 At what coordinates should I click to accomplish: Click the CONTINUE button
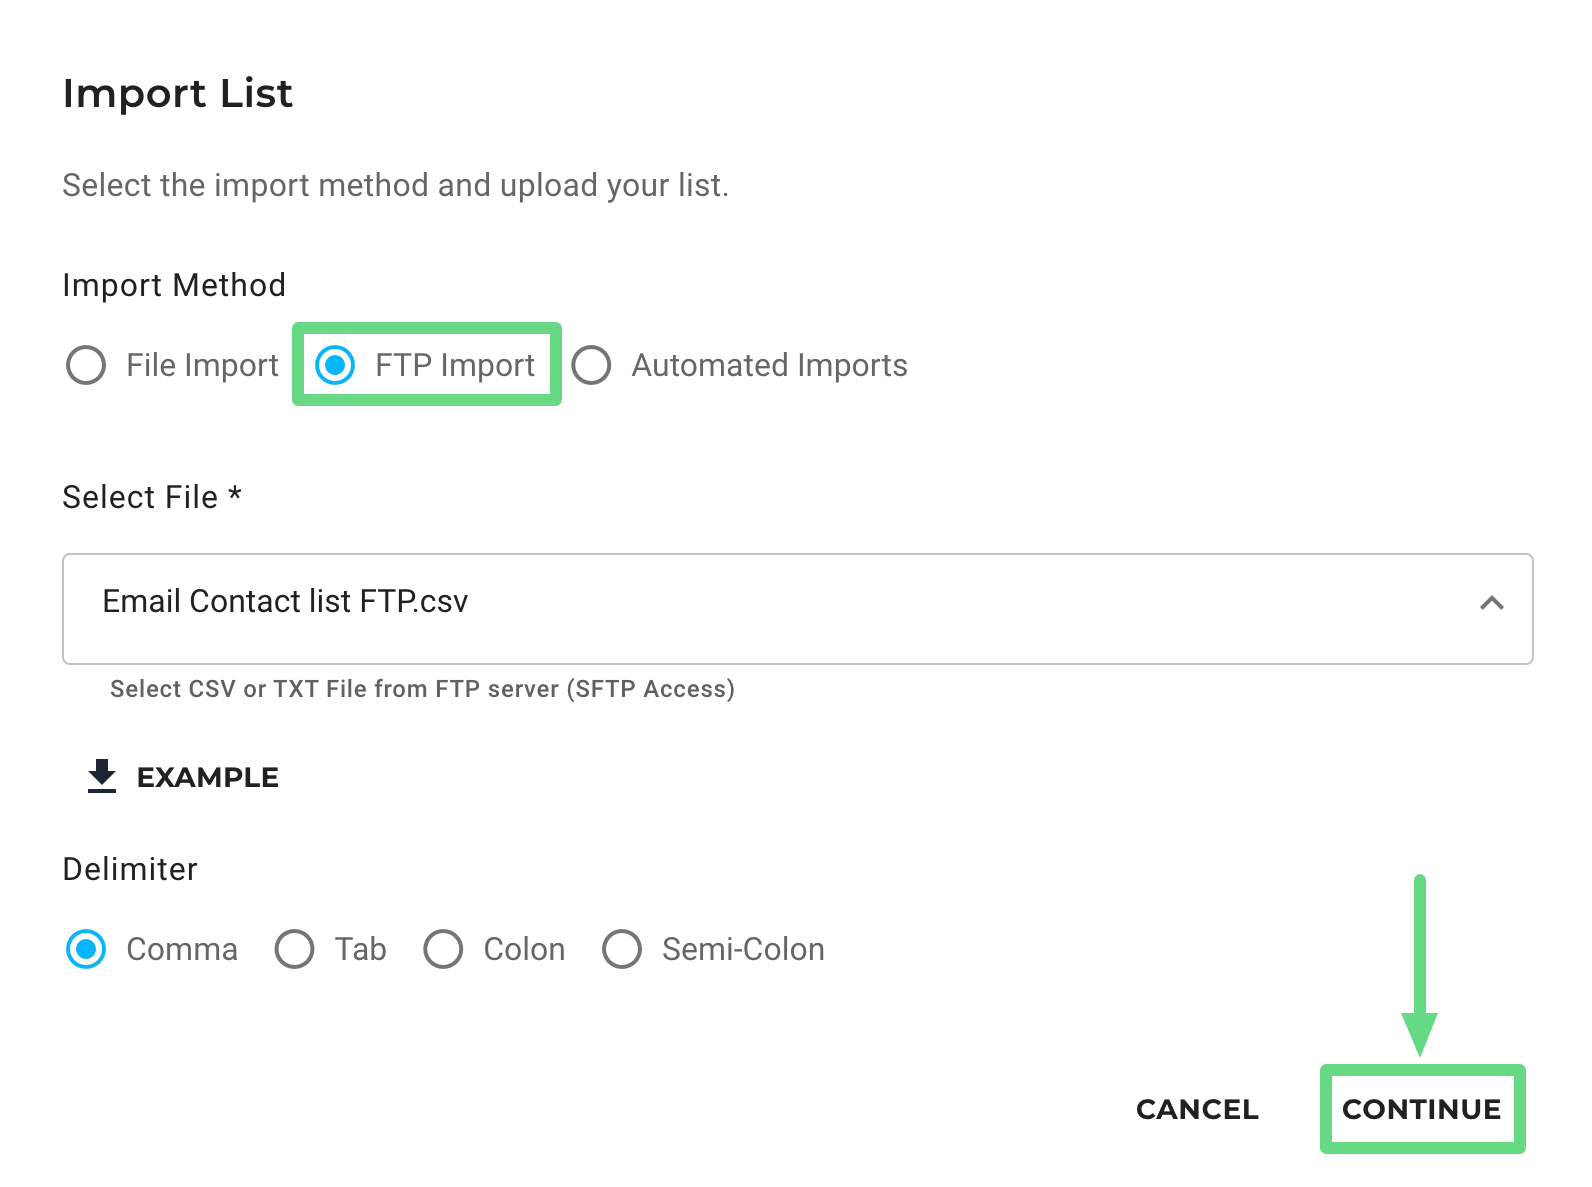pyautogui.click(x=1421, y=1109)
